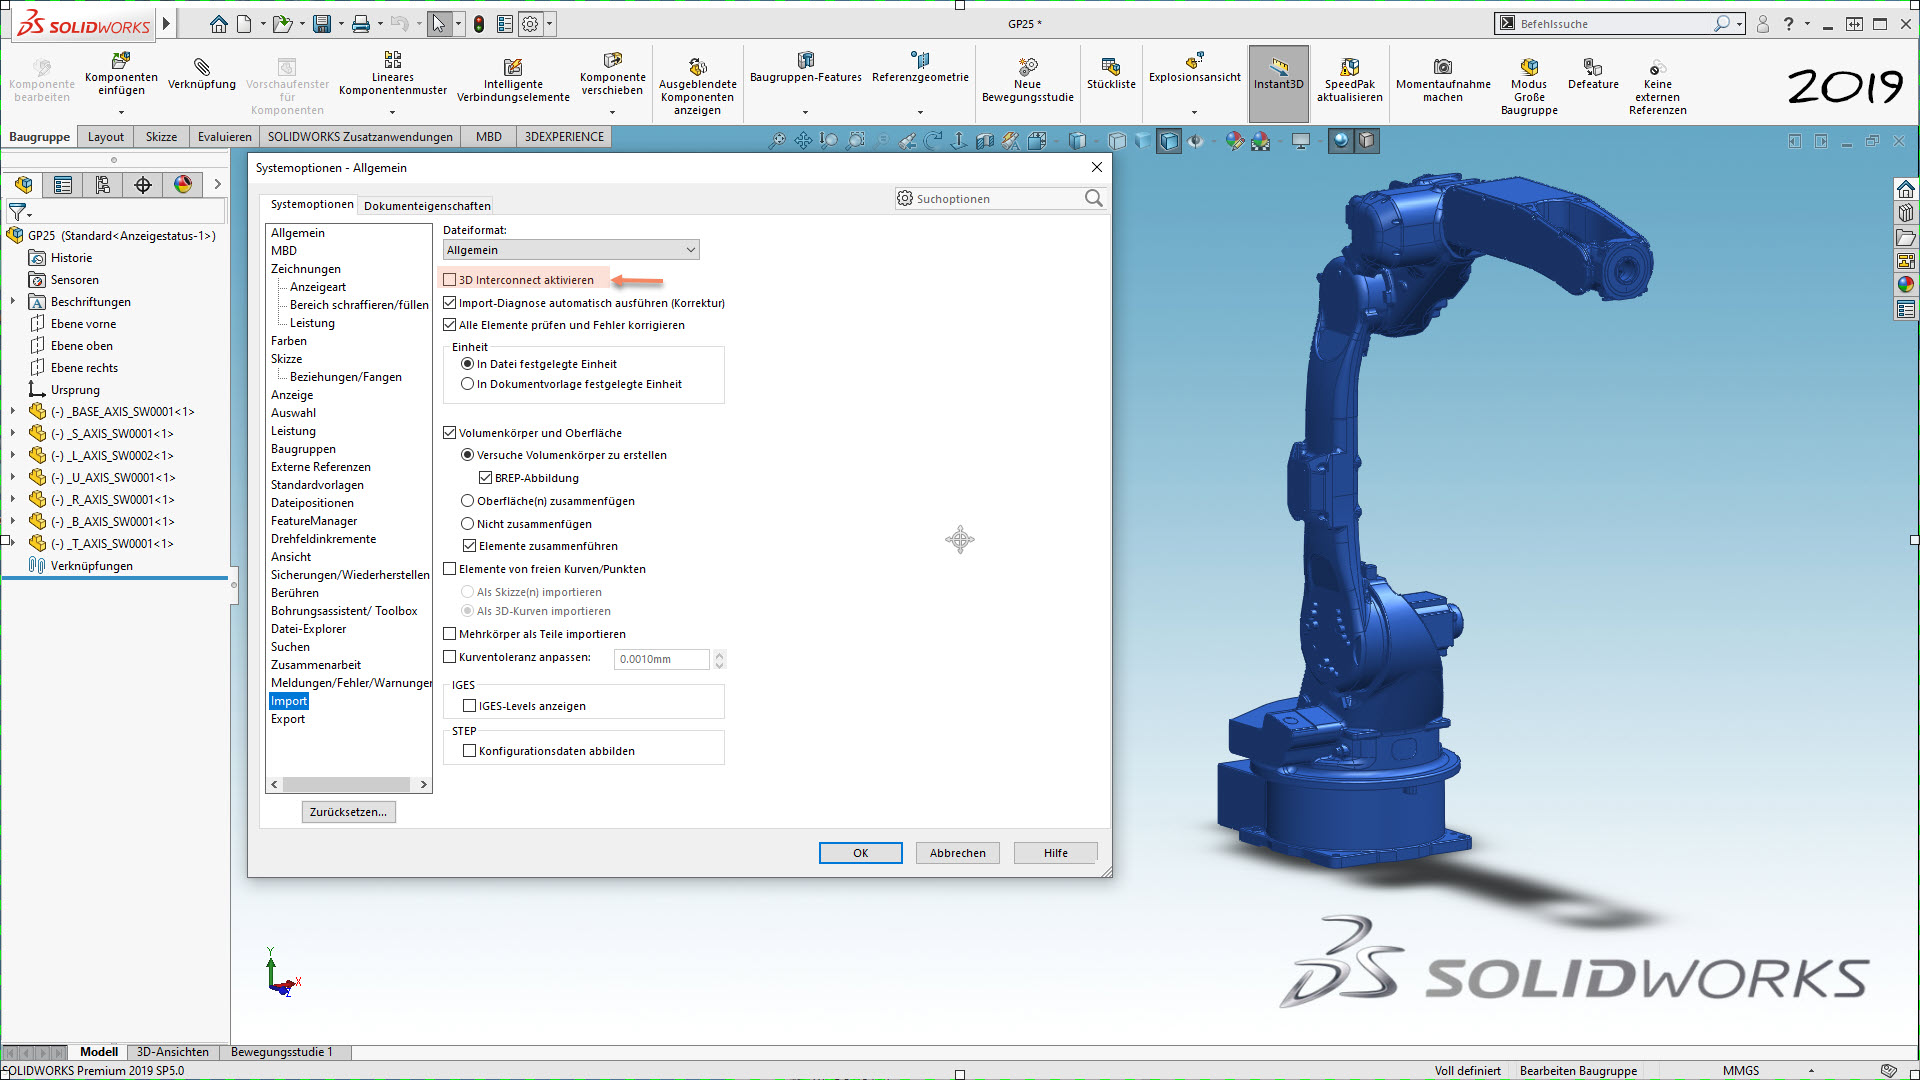Expand FeatureManager tabs with right chevron
The width and height of the screenshot is (1920, 1080).
(217, 185)
